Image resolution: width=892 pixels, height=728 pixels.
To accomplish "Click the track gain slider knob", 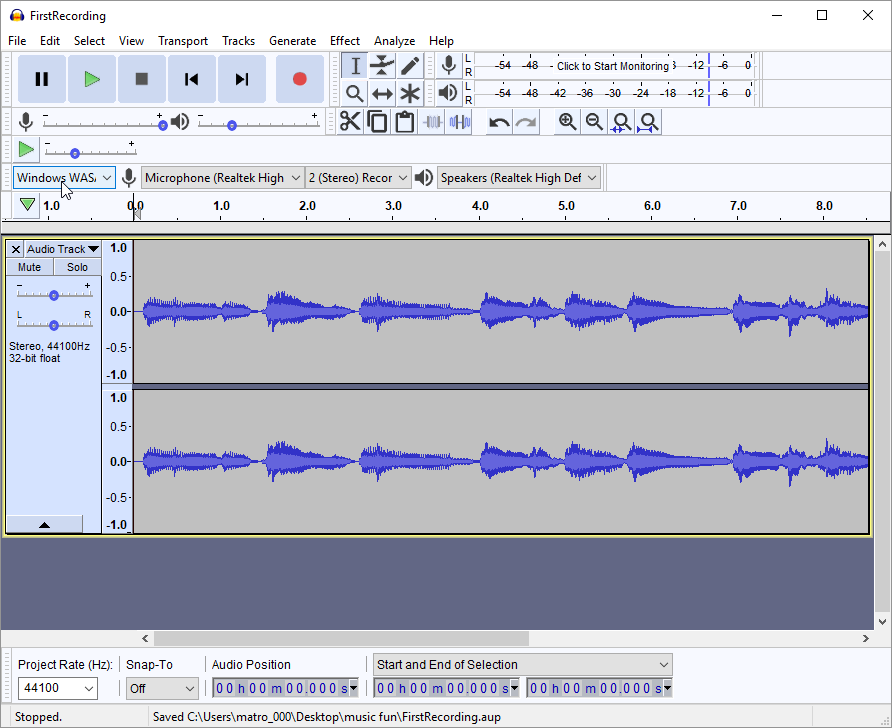I will point(54,295).
